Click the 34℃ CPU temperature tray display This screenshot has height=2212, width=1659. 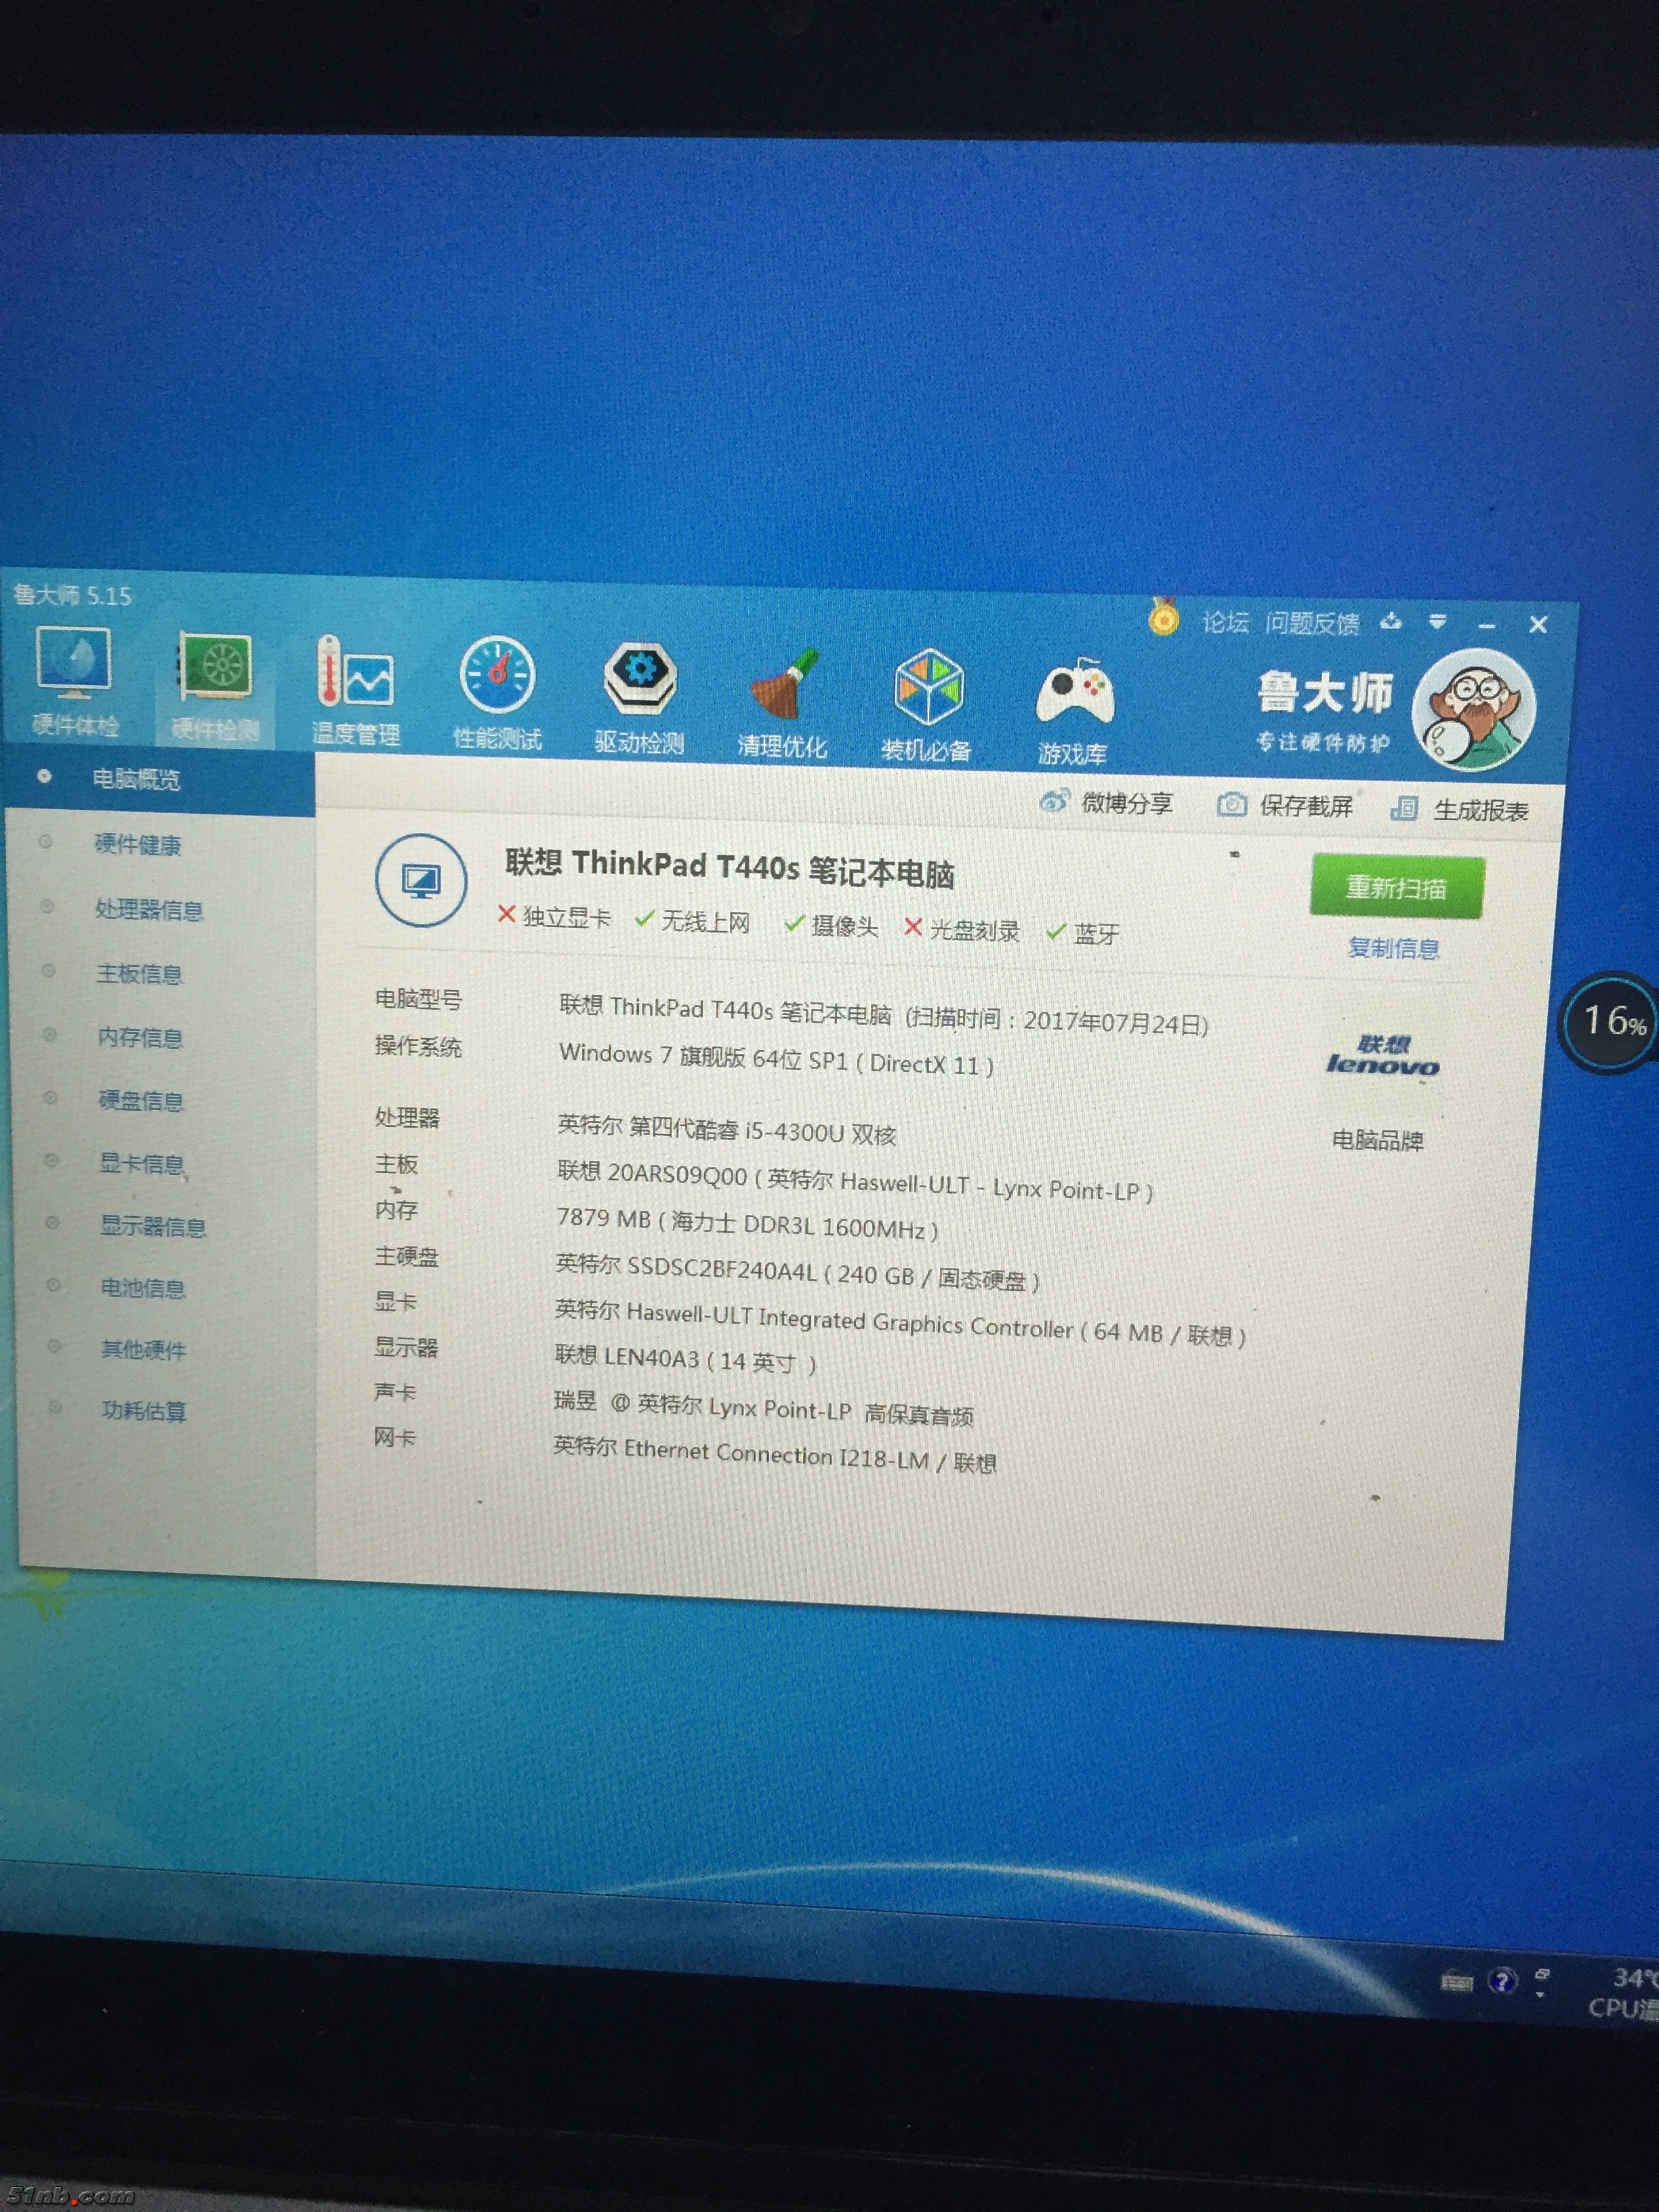pos(1624,1992)
